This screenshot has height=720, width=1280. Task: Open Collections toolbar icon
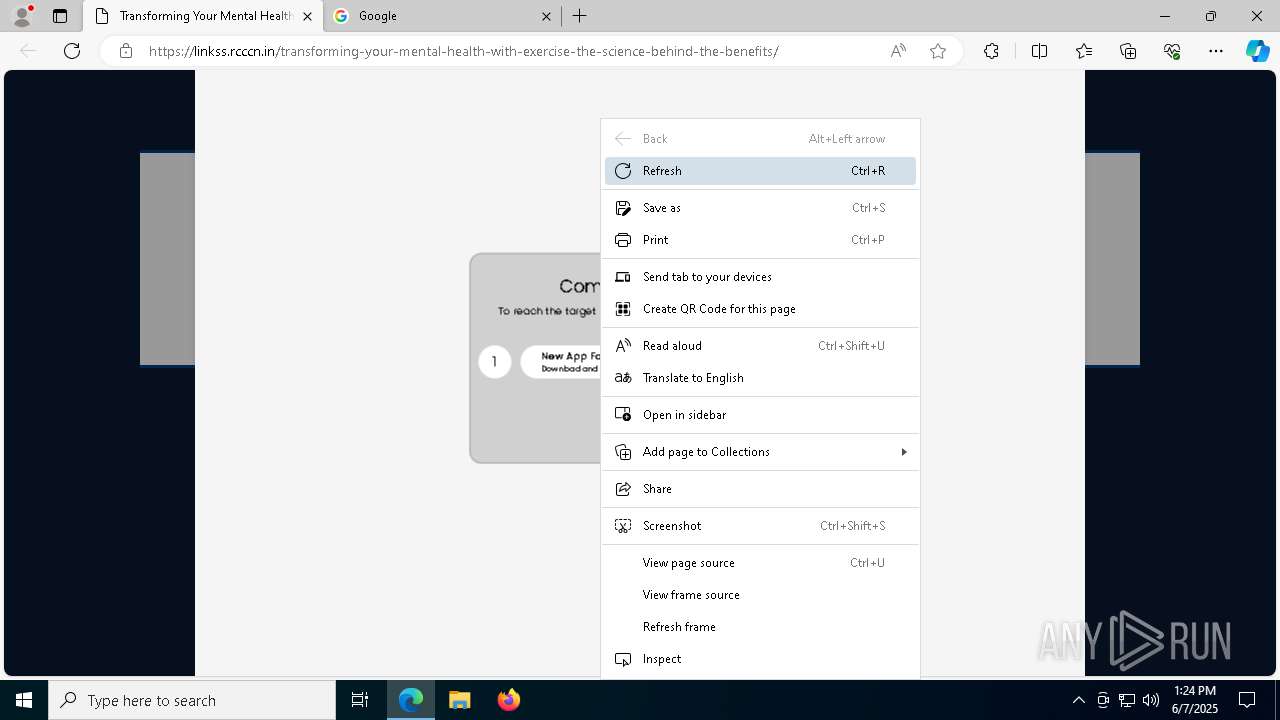click(x=1128, y=51)
